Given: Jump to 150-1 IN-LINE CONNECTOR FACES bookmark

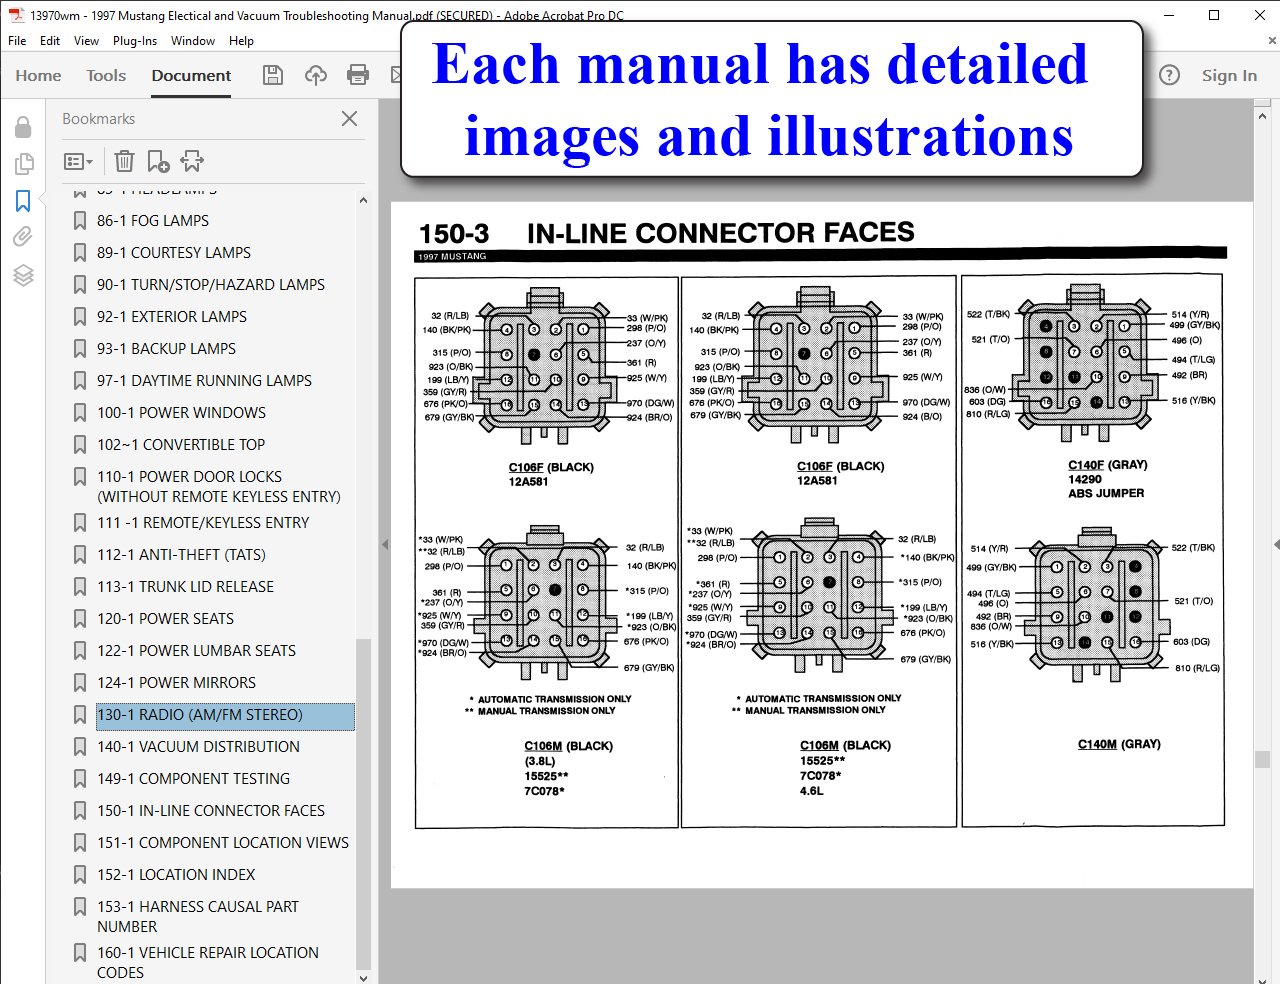Looking at the screenshot, I should coord(211,811).
